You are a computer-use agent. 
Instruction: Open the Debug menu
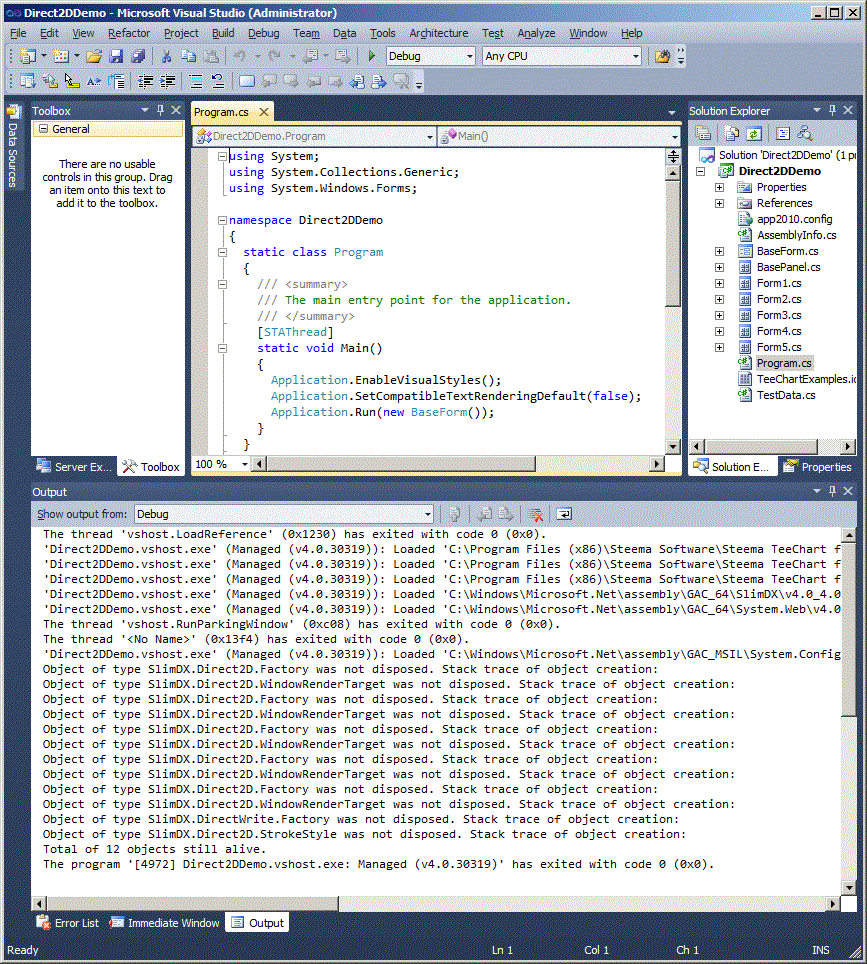(263, 33)
